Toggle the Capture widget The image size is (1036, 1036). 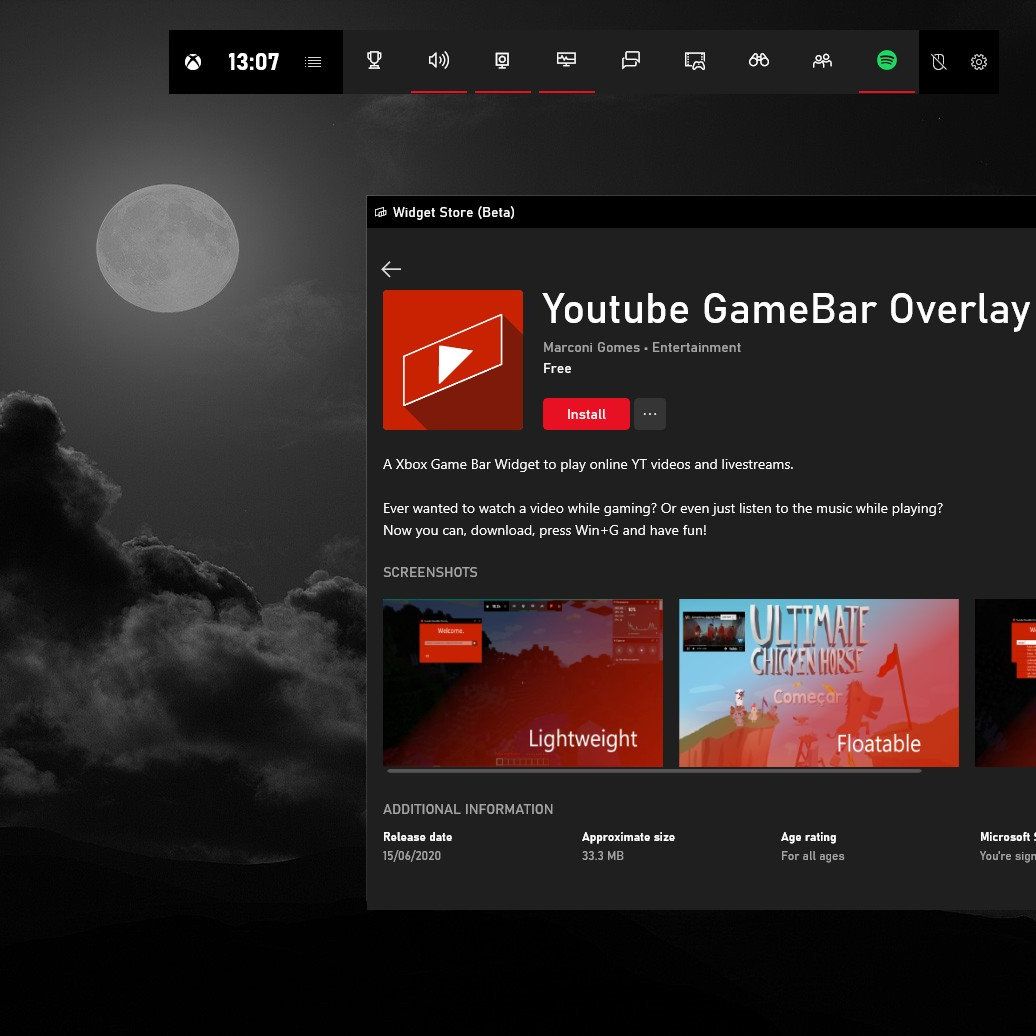[x=502, y=61]
